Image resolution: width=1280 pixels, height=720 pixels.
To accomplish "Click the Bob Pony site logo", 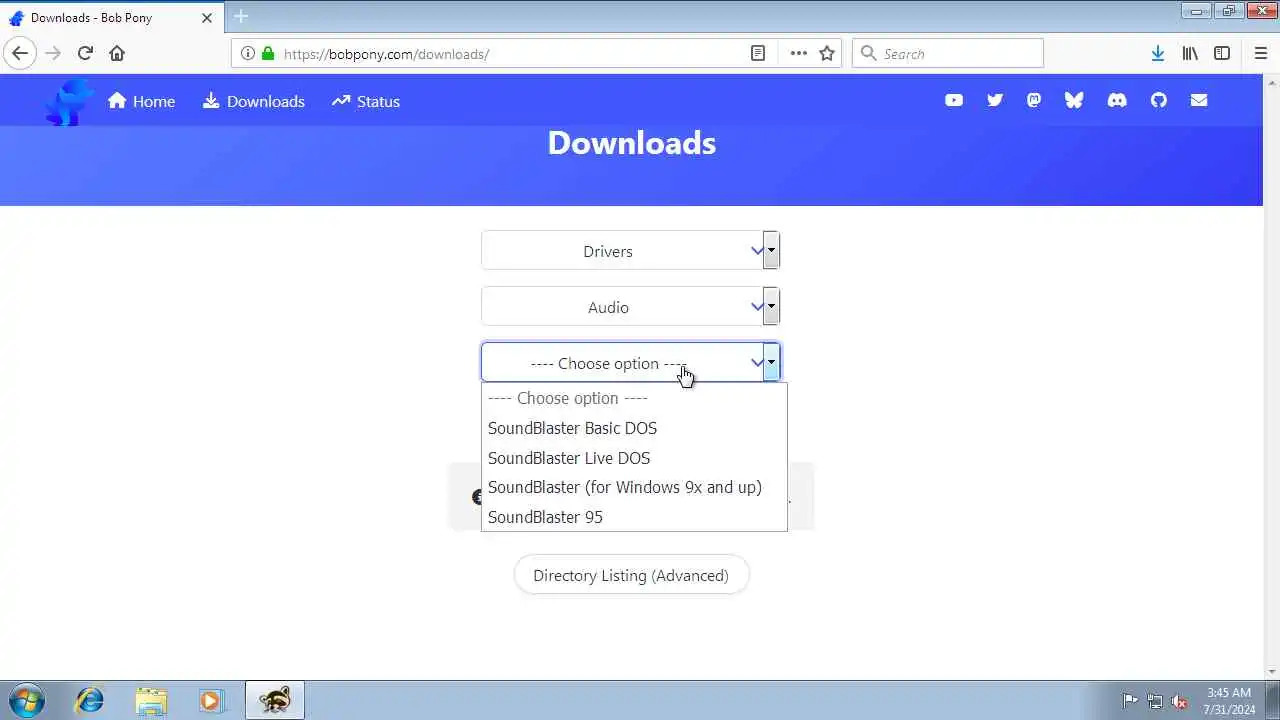I will click(x=69, y=102).
